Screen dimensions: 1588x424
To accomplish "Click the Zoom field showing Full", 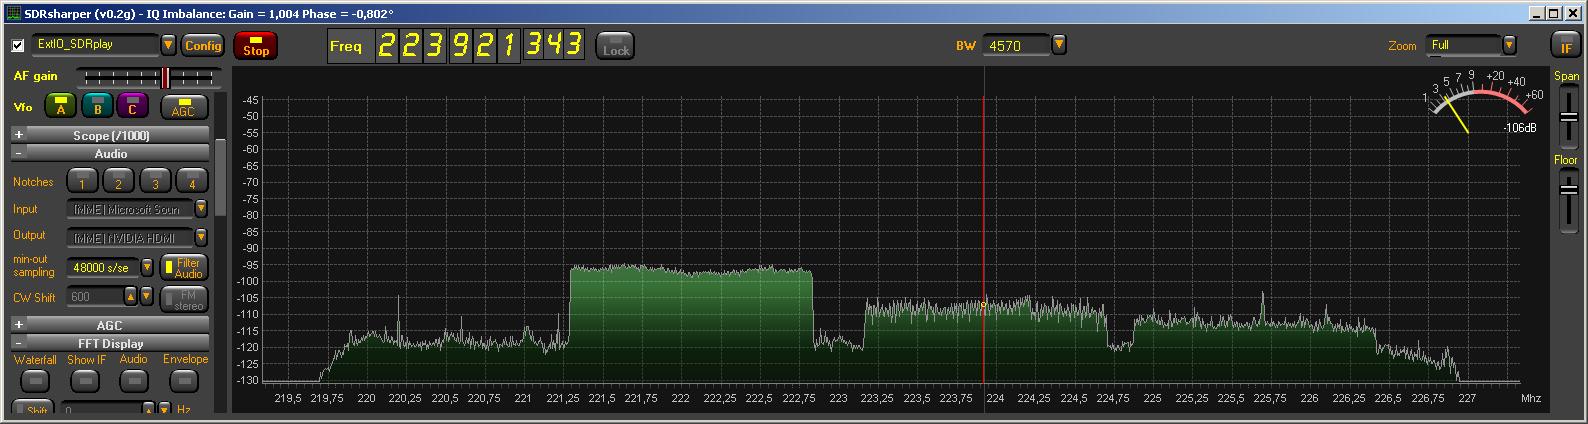I will click(x=1463, y=45).
